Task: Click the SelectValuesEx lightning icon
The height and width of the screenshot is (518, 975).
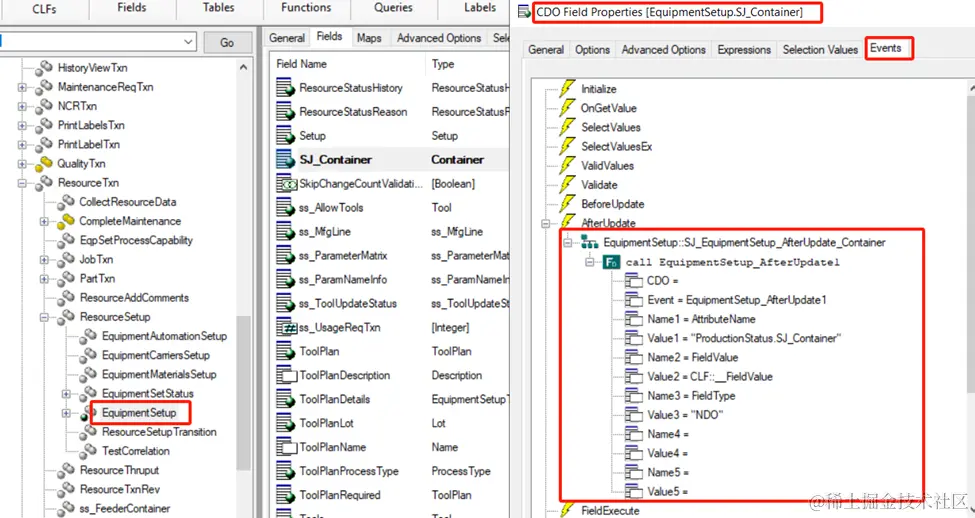Action: (566, 146)
